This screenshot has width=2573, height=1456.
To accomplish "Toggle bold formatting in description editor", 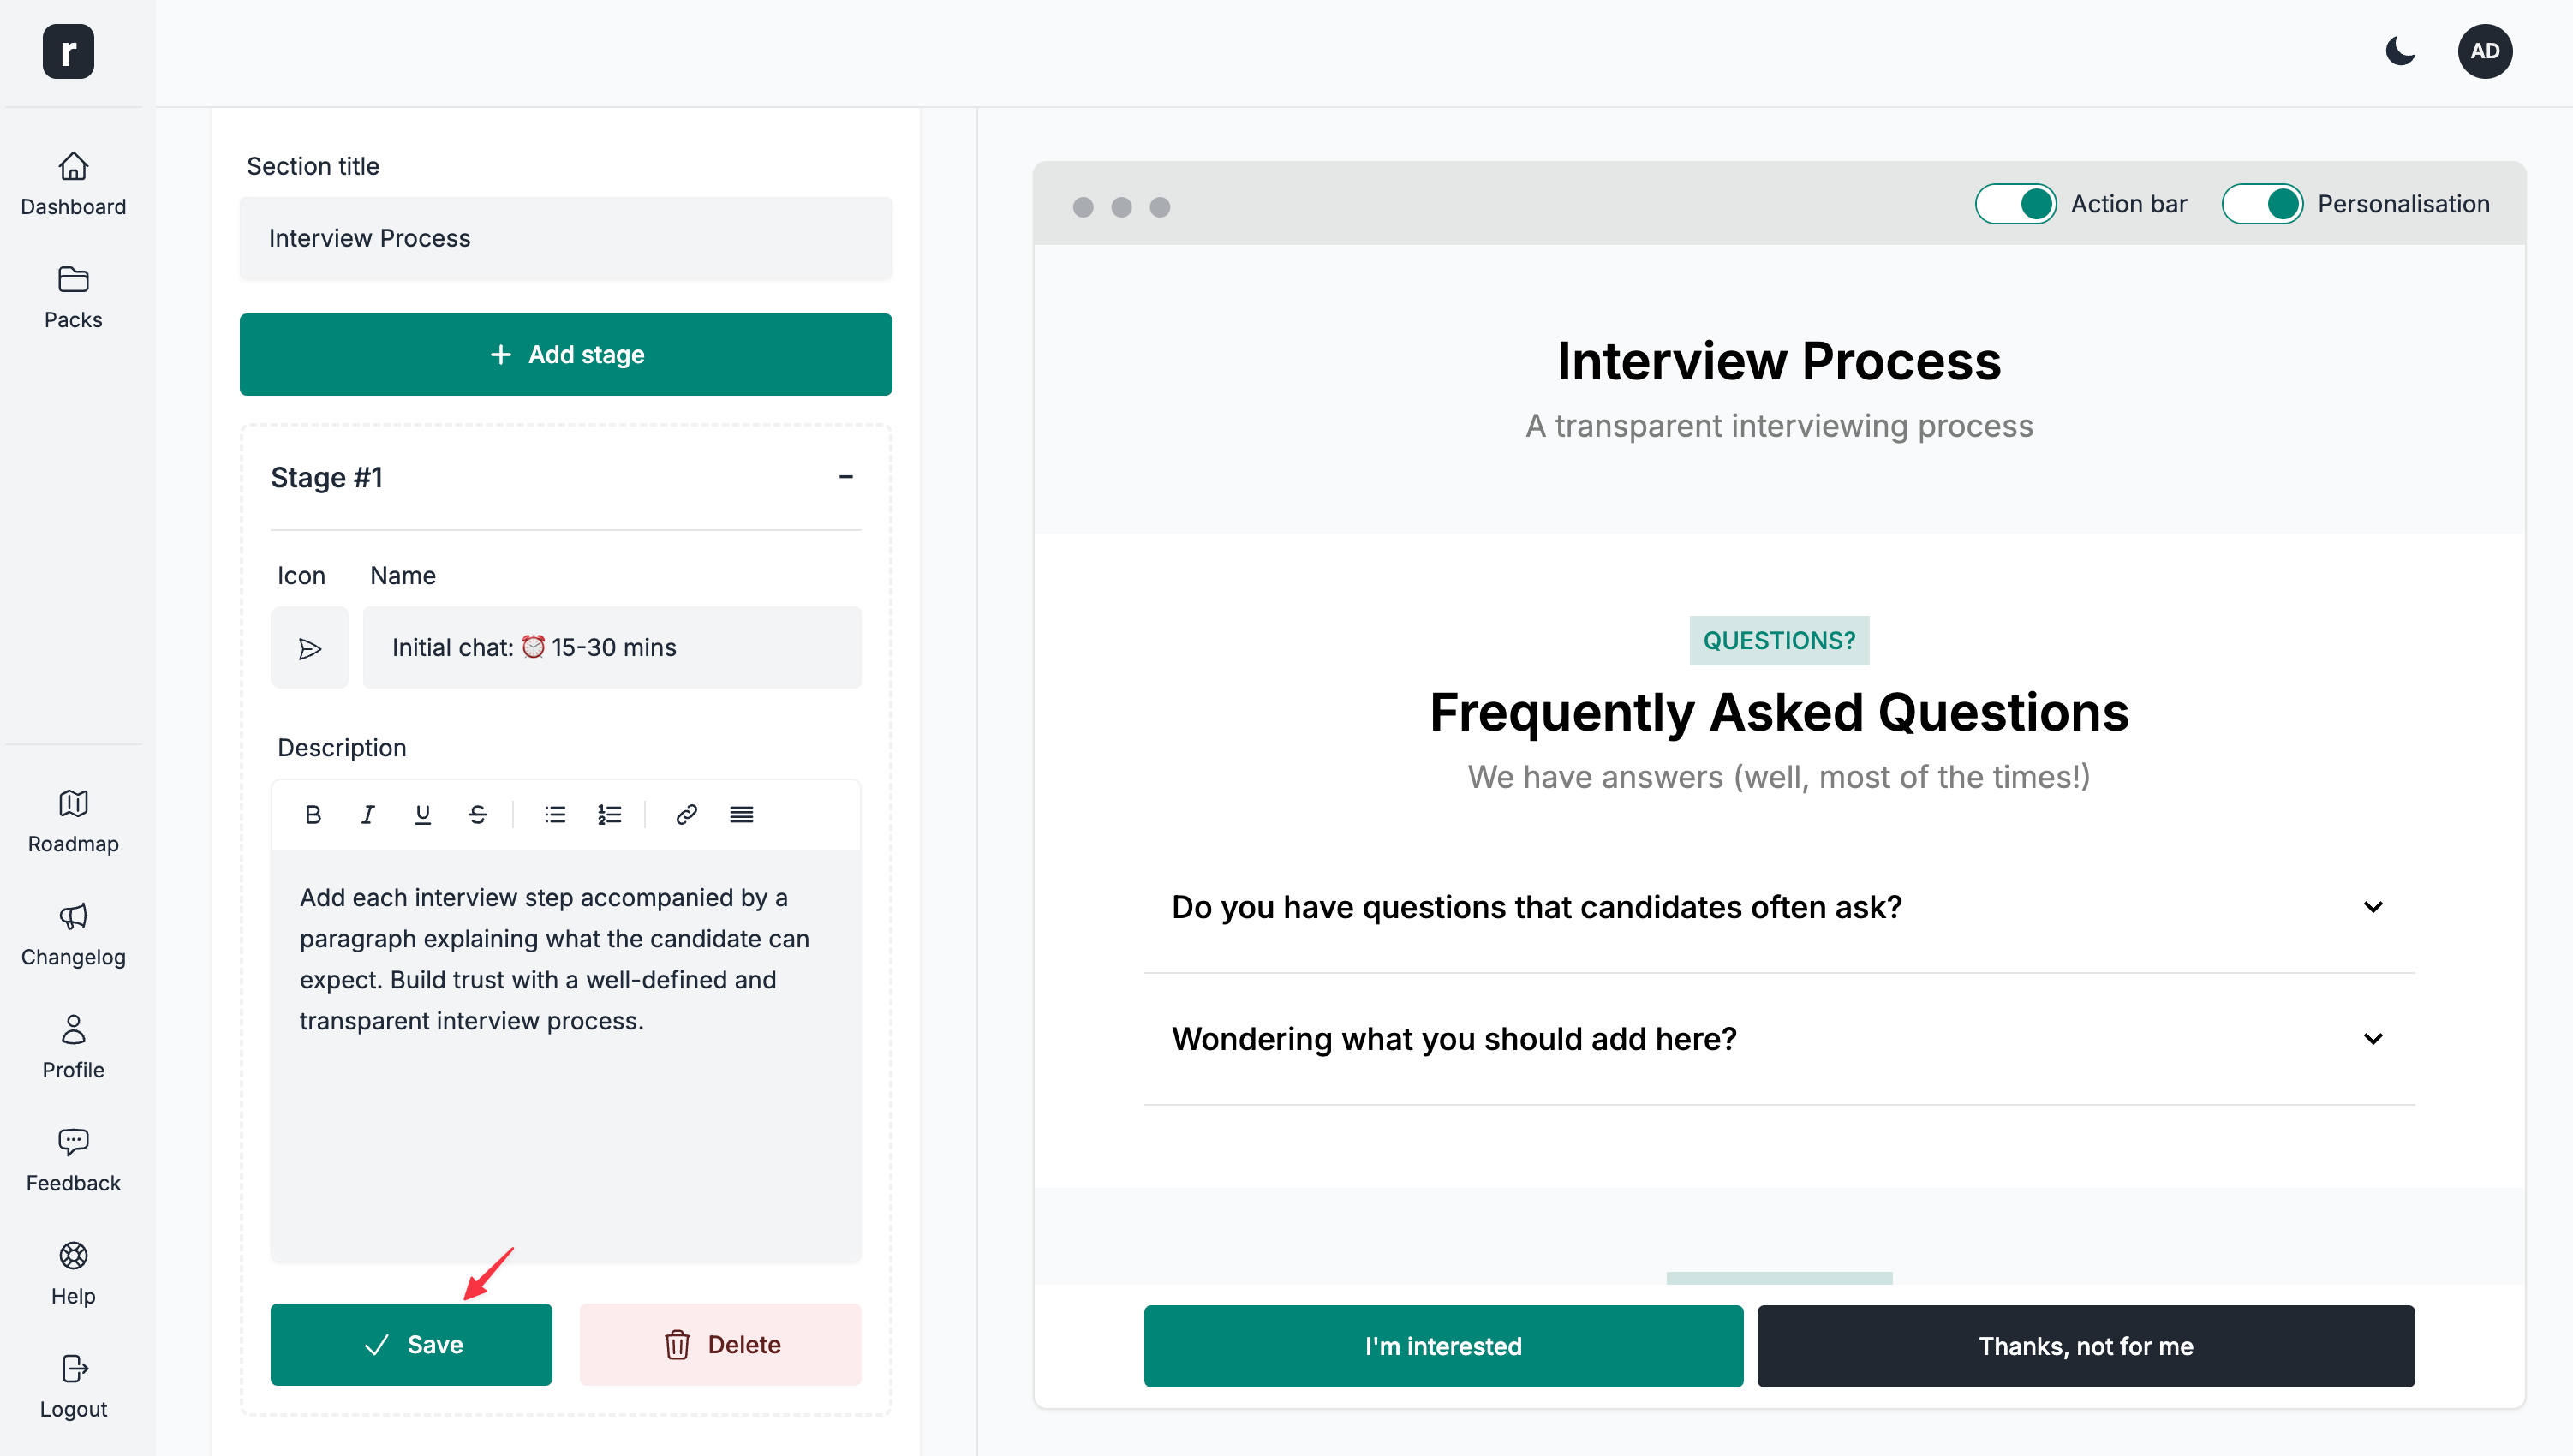I will pyautogui.click(x=313, y=814).
